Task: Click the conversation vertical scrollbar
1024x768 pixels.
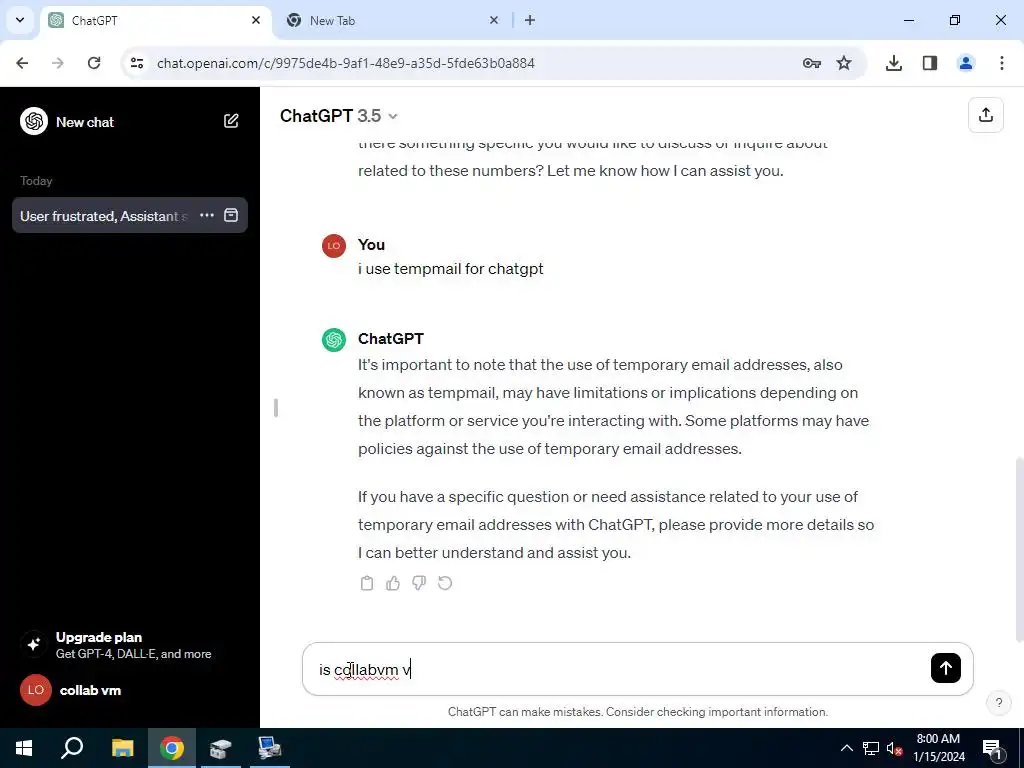Action: click(x=1019, y=550)
